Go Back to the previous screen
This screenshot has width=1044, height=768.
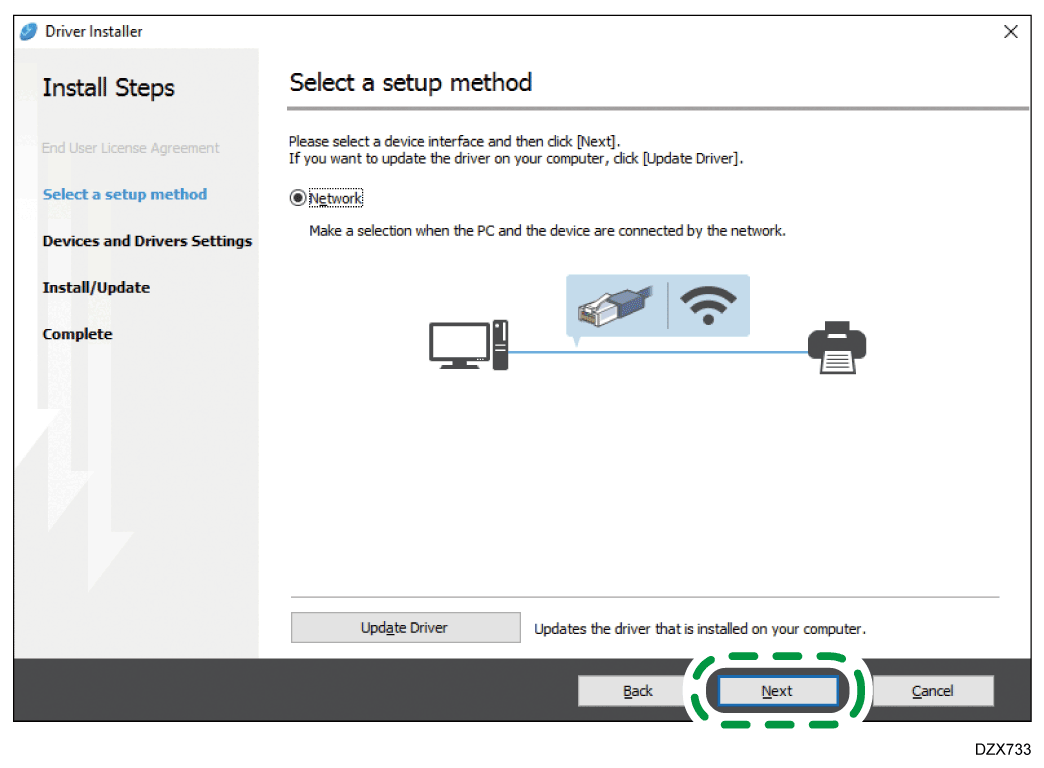point(638,691)
